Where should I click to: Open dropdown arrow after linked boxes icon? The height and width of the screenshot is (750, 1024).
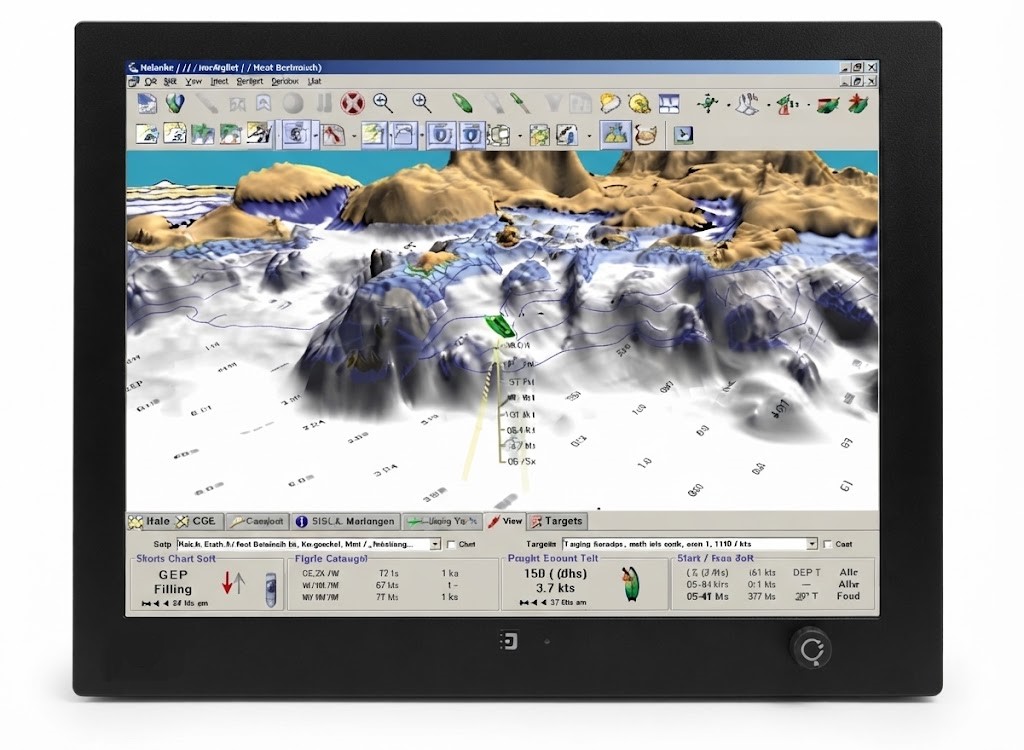click(x=519, y=136)
